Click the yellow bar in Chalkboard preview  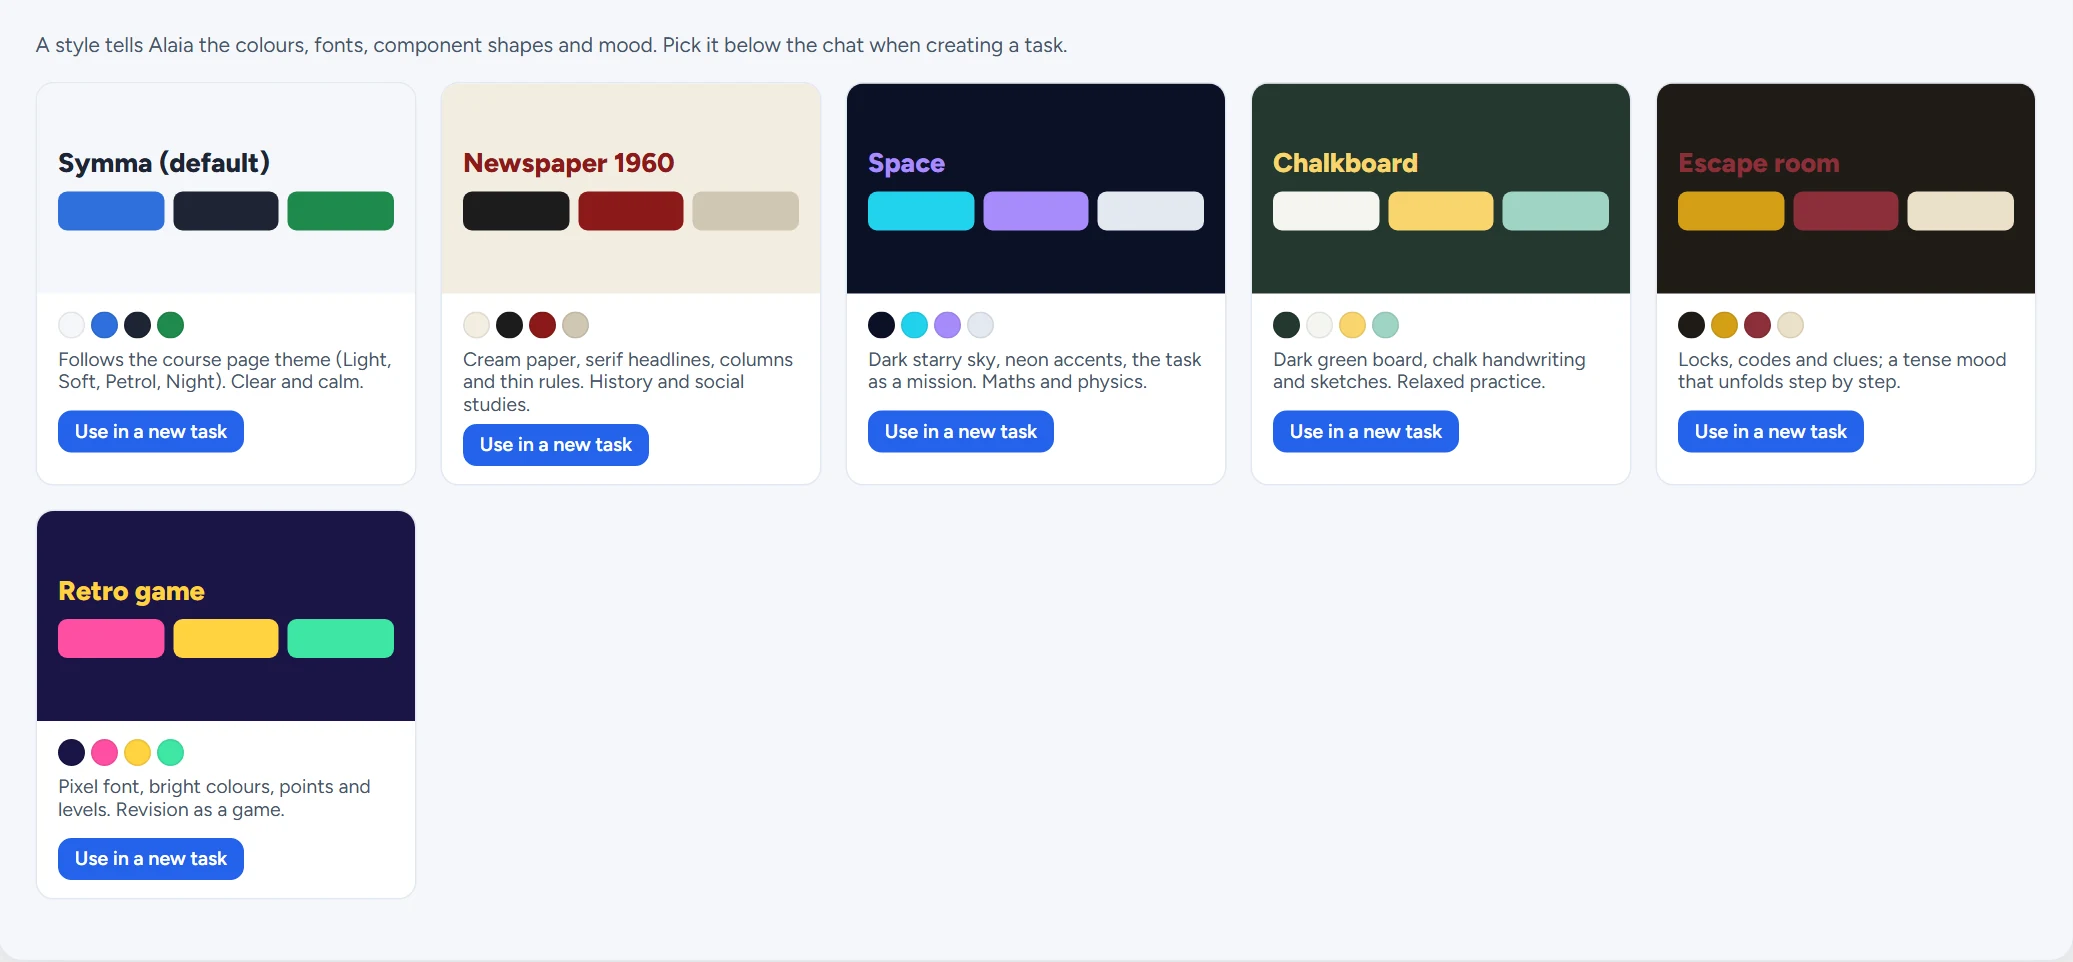click(1441, 211)
